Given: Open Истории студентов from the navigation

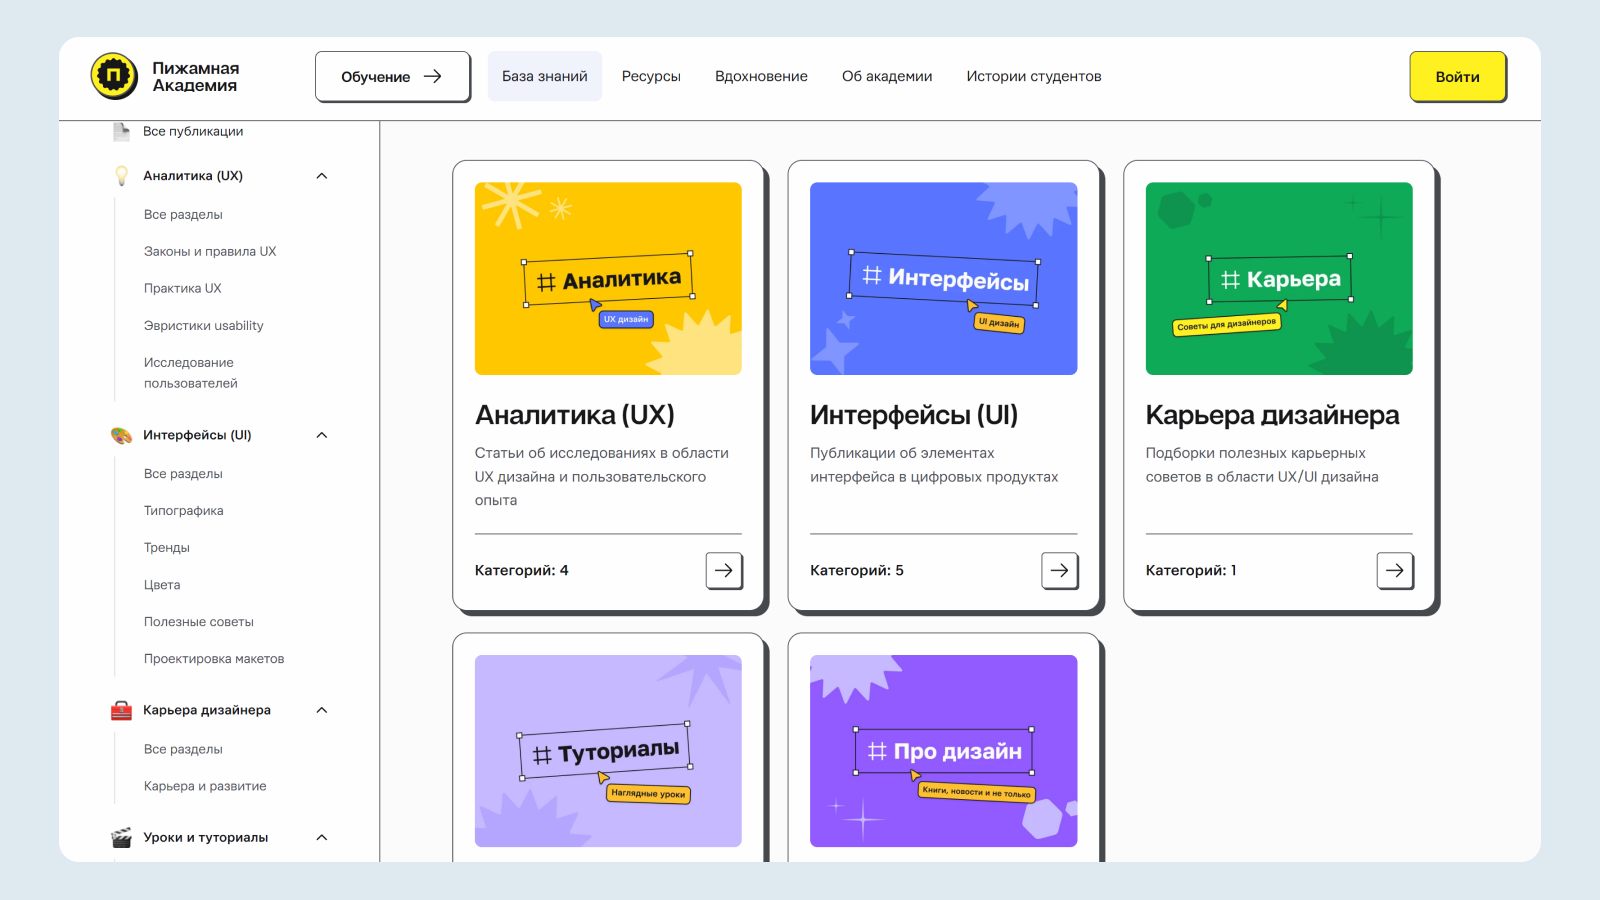Looking at the screenshot, I should coord(1032,76).
